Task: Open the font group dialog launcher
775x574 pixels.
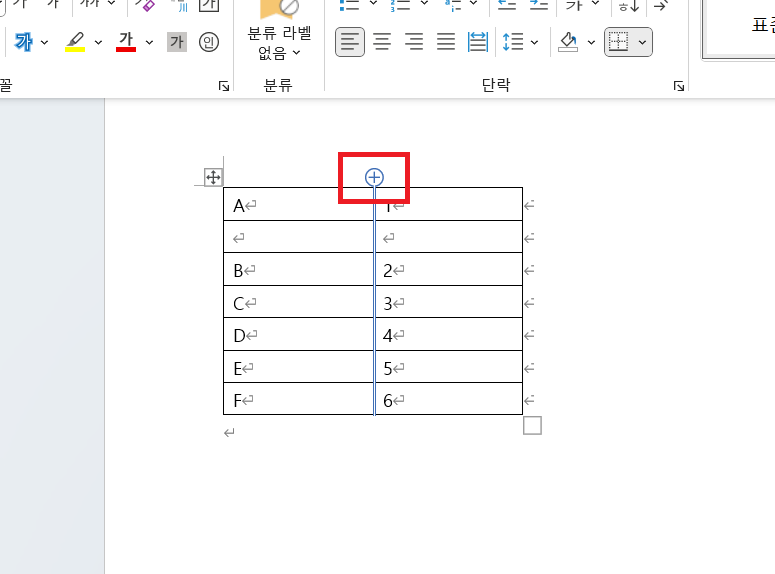Action: point(224,87)
